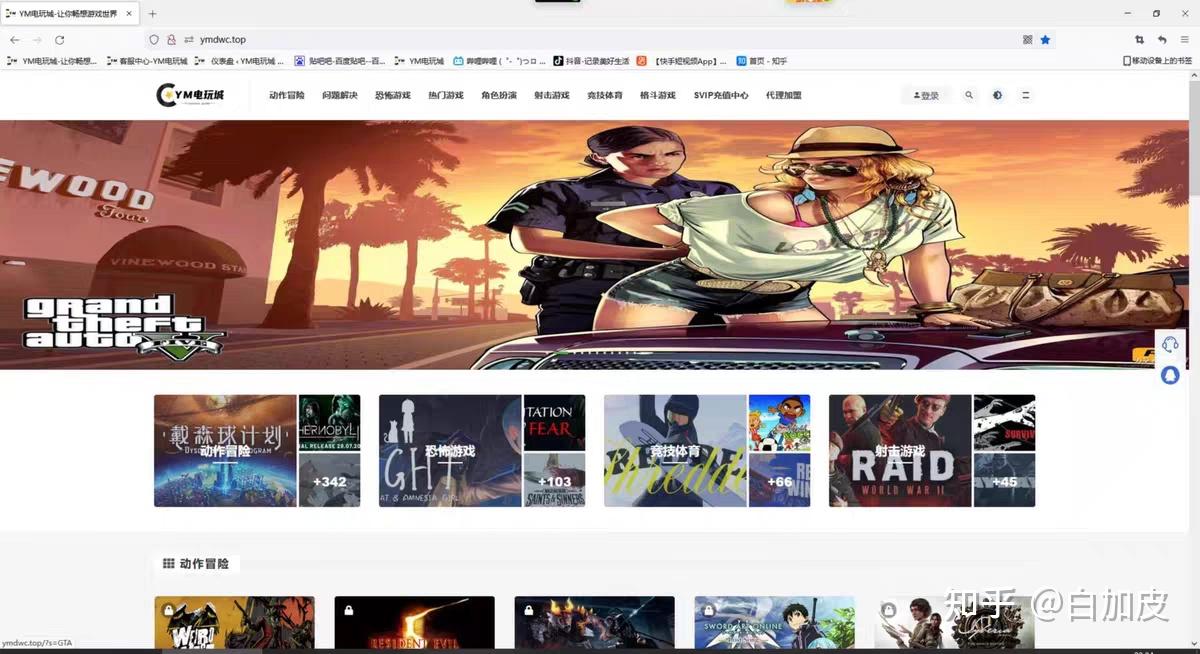The height and width of the screenshot is (654, 1200).
Task: Go forward using browser arrow
Action: (x=37, y=39)
